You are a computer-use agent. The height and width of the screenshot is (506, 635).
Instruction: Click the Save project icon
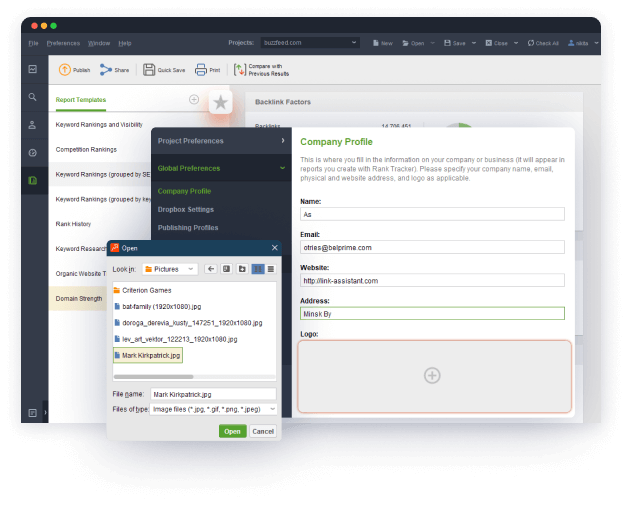[x=447, y=43]
